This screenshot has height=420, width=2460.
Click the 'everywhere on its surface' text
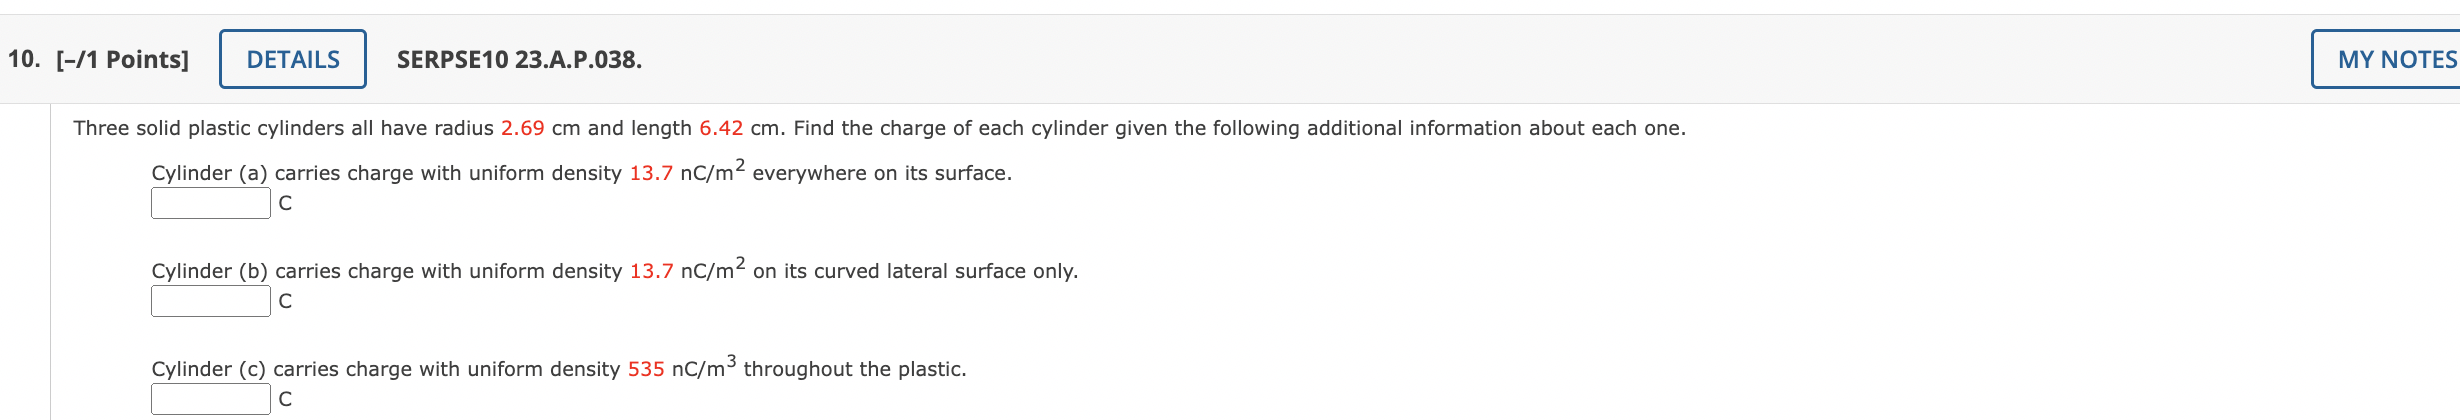tap(882, 173)
